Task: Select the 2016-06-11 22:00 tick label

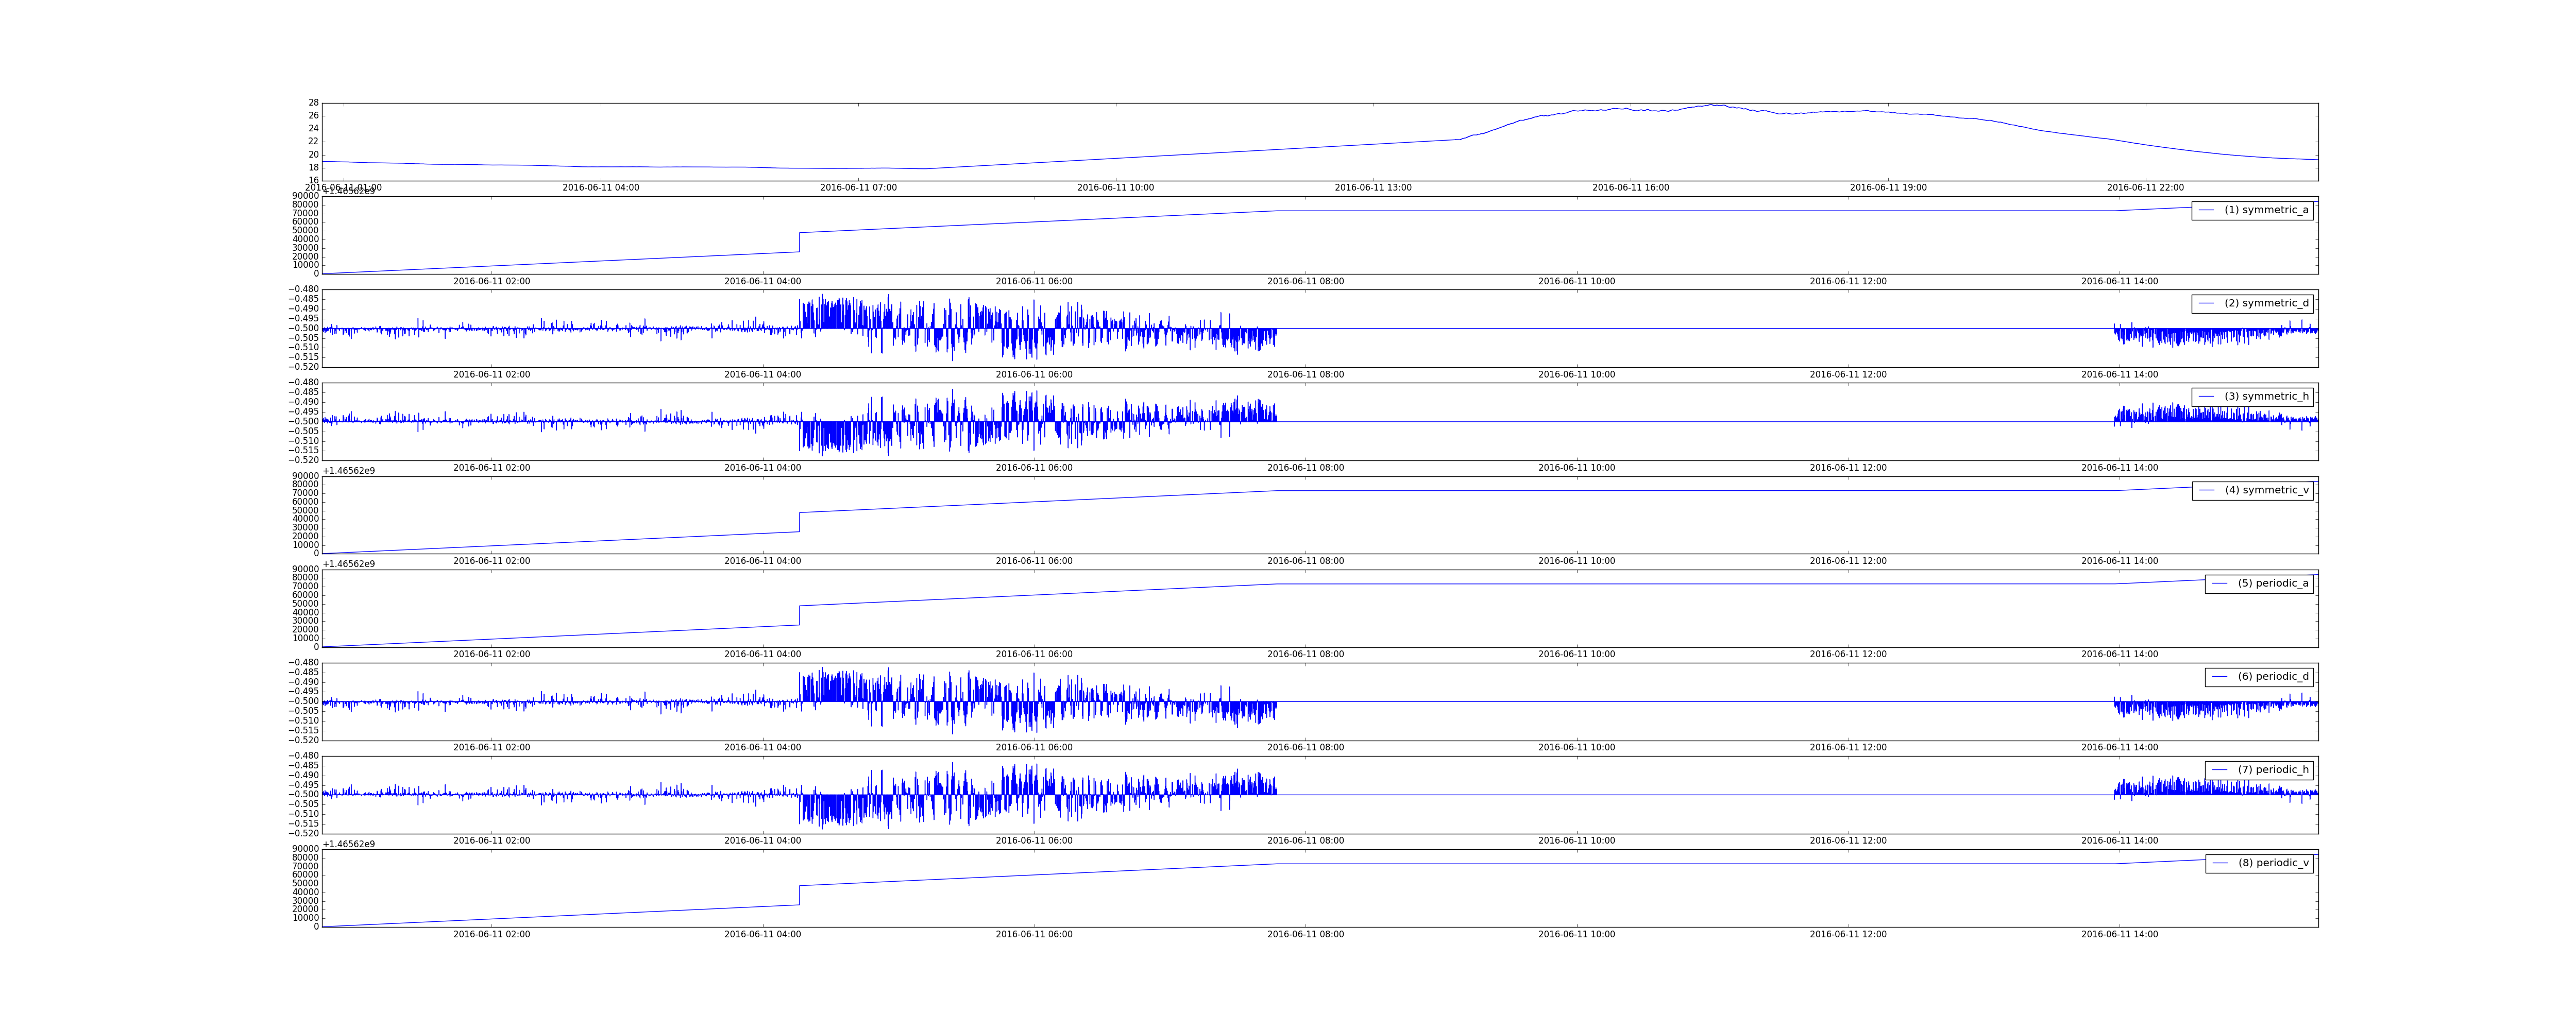Action: 2145,188
